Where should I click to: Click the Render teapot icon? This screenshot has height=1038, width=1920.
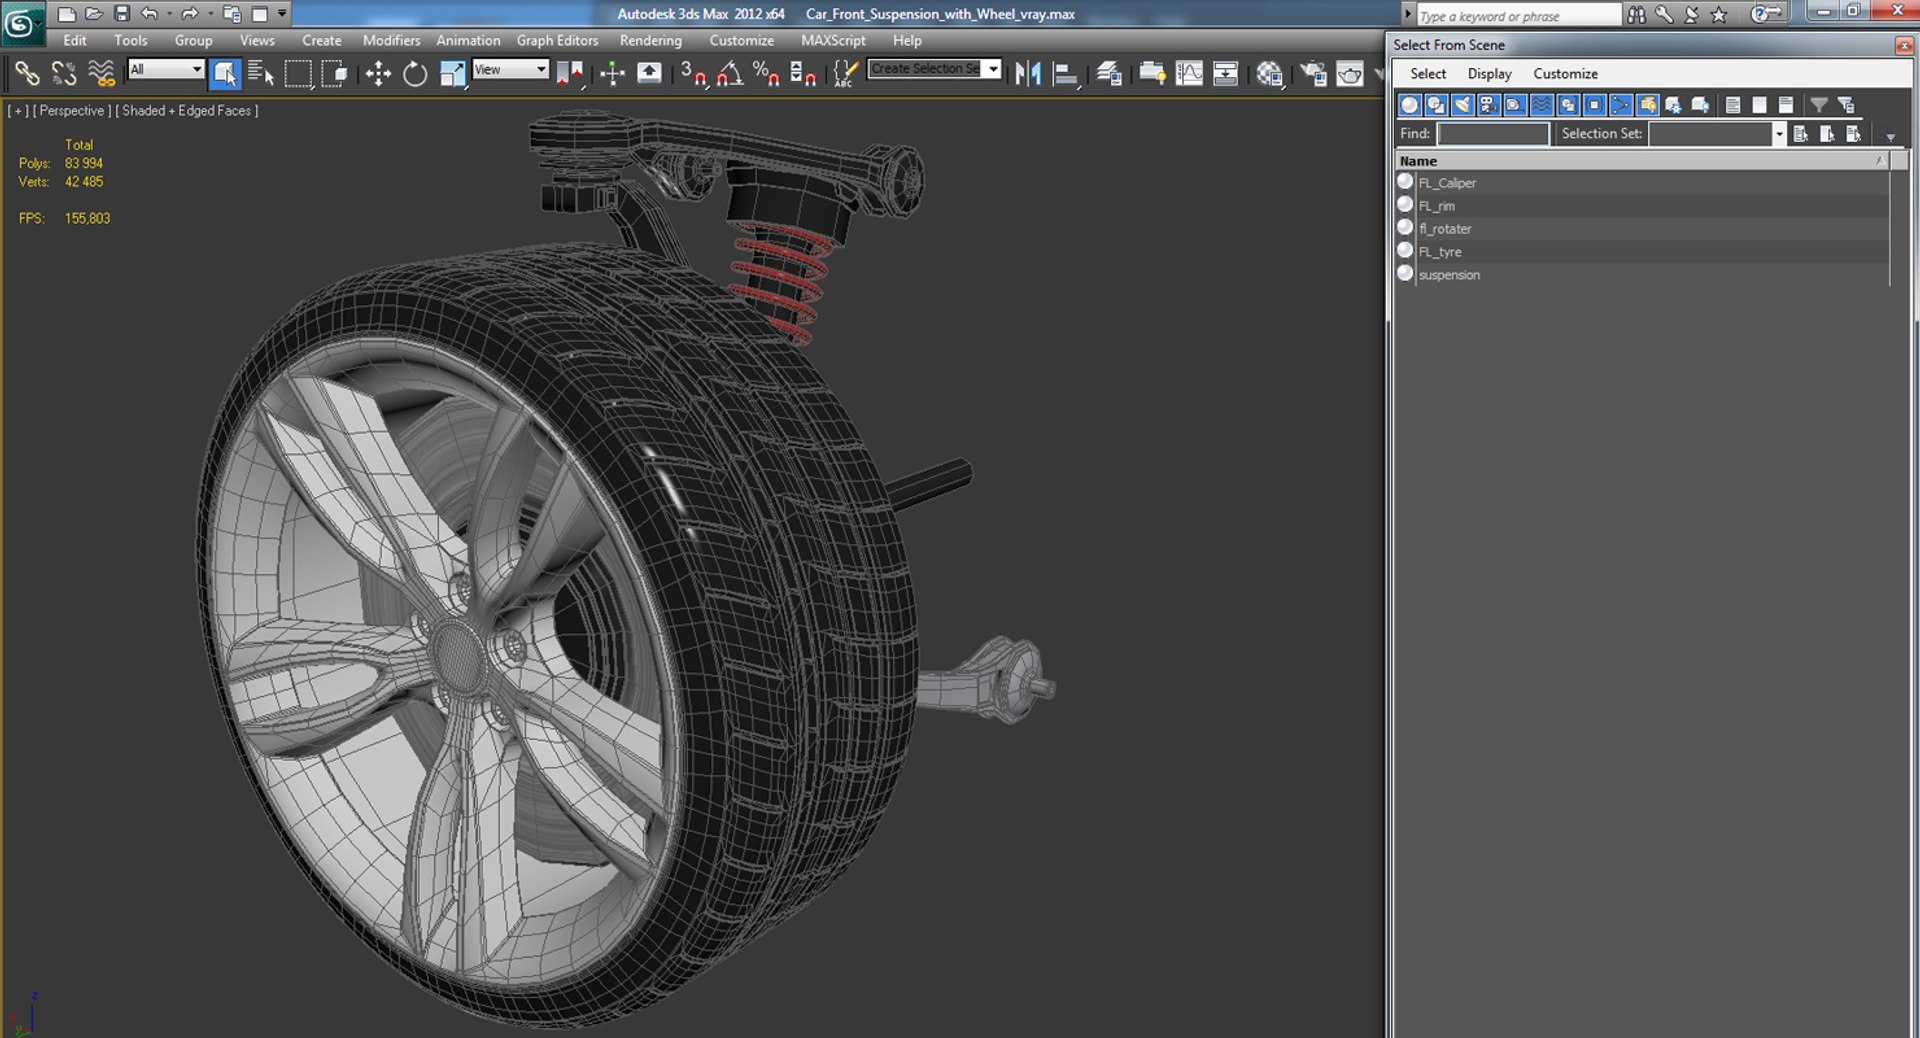[x=1350, y=73]
